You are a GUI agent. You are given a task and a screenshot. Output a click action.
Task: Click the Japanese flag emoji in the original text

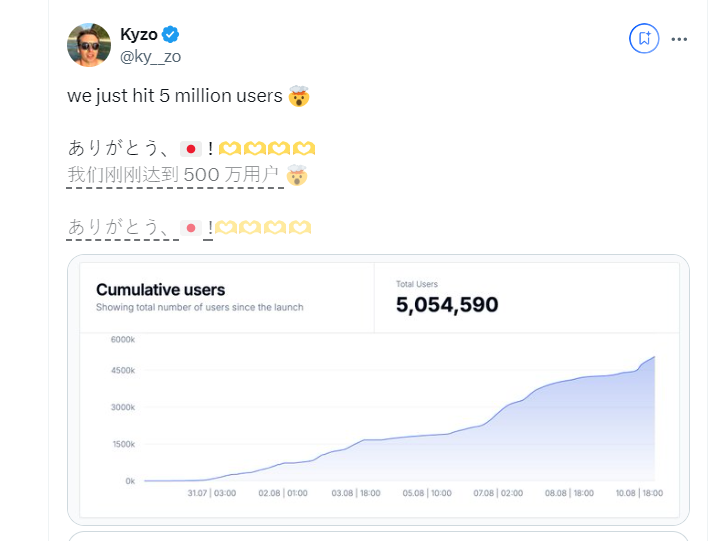pos(191,149)
